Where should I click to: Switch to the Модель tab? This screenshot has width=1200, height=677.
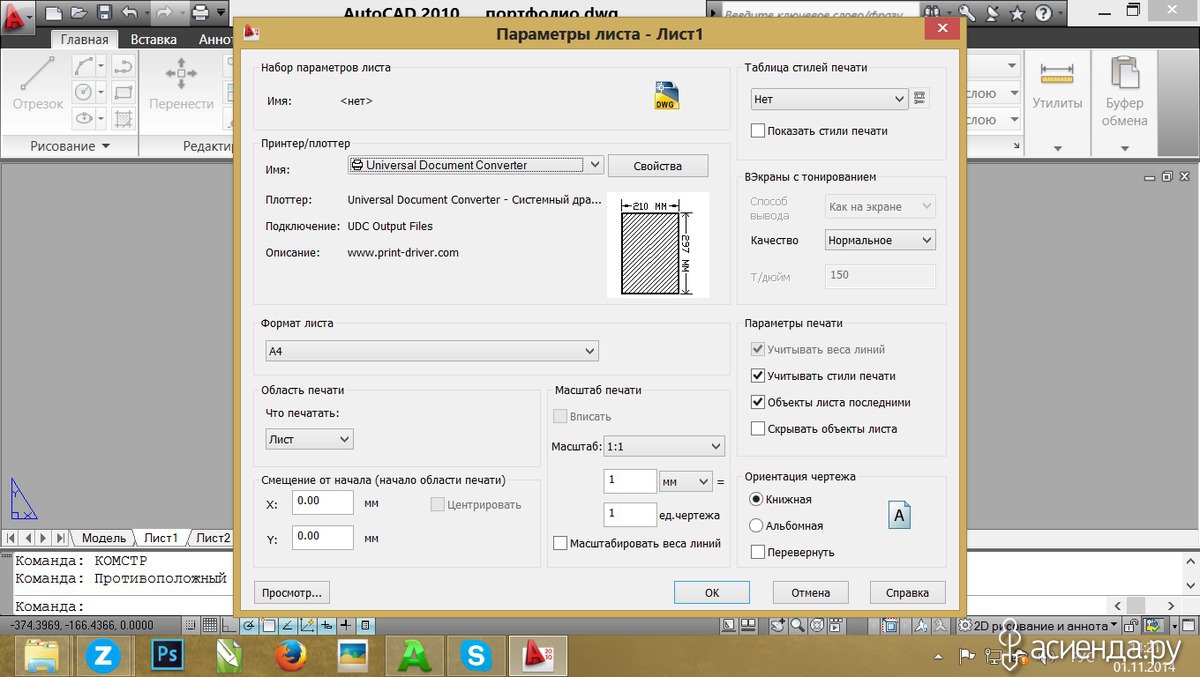coord(104,538)
